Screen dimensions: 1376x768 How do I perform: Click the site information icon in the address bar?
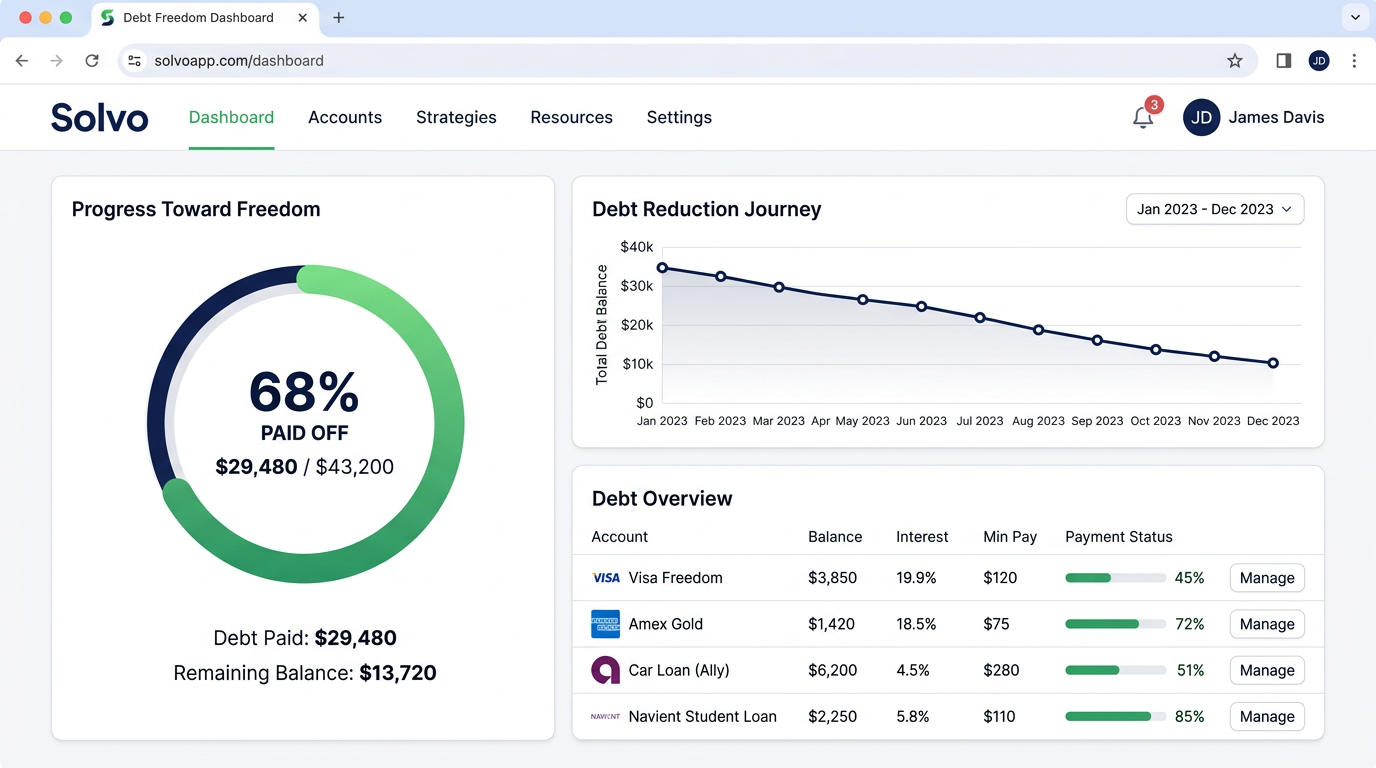click(x=134, y=60)
